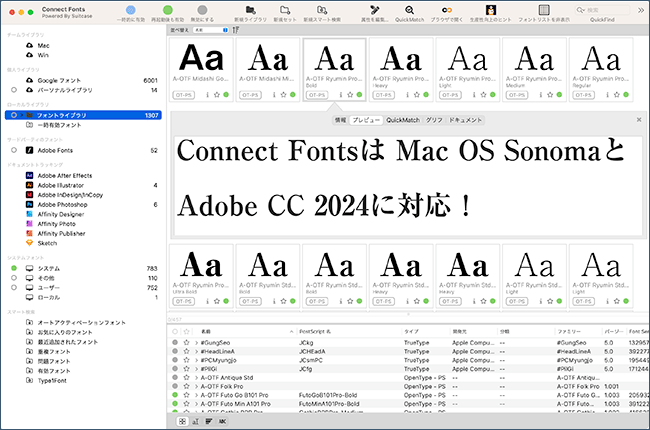Screen dimensions: 650x430
Task: Toggle the sort order icon beside the sort dropdown
Action: [236, 30]
